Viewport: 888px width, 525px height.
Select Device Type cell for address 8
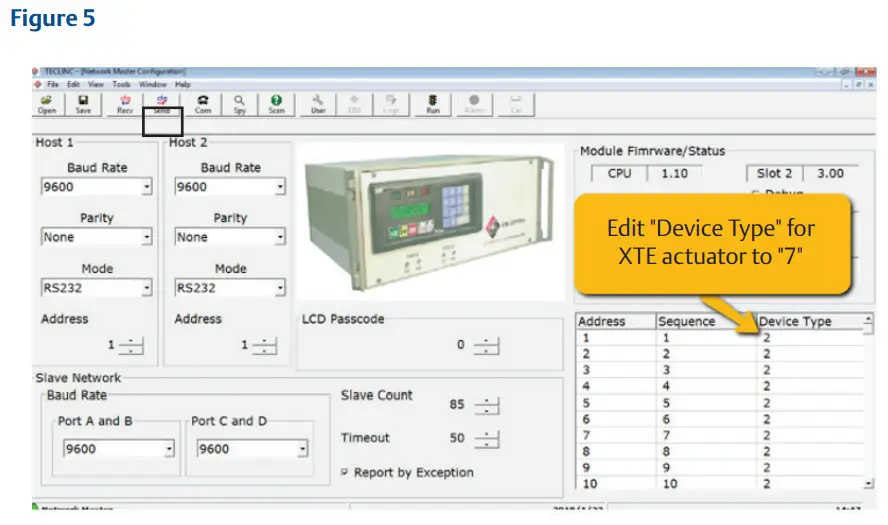[810, 451]
